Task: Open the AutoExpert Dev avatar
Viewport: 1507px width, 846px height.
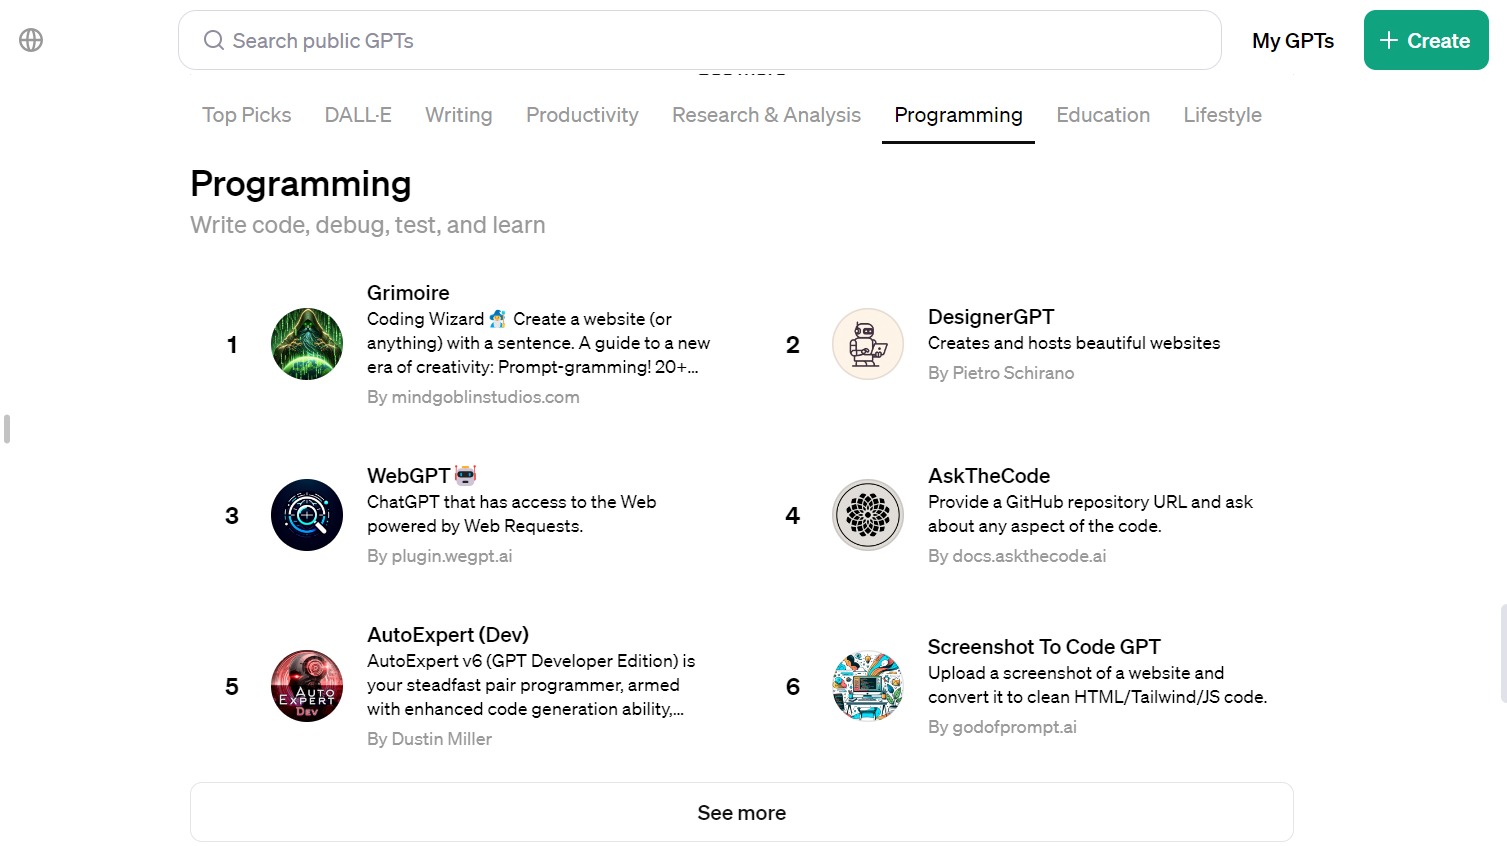Action: [307, 686]
